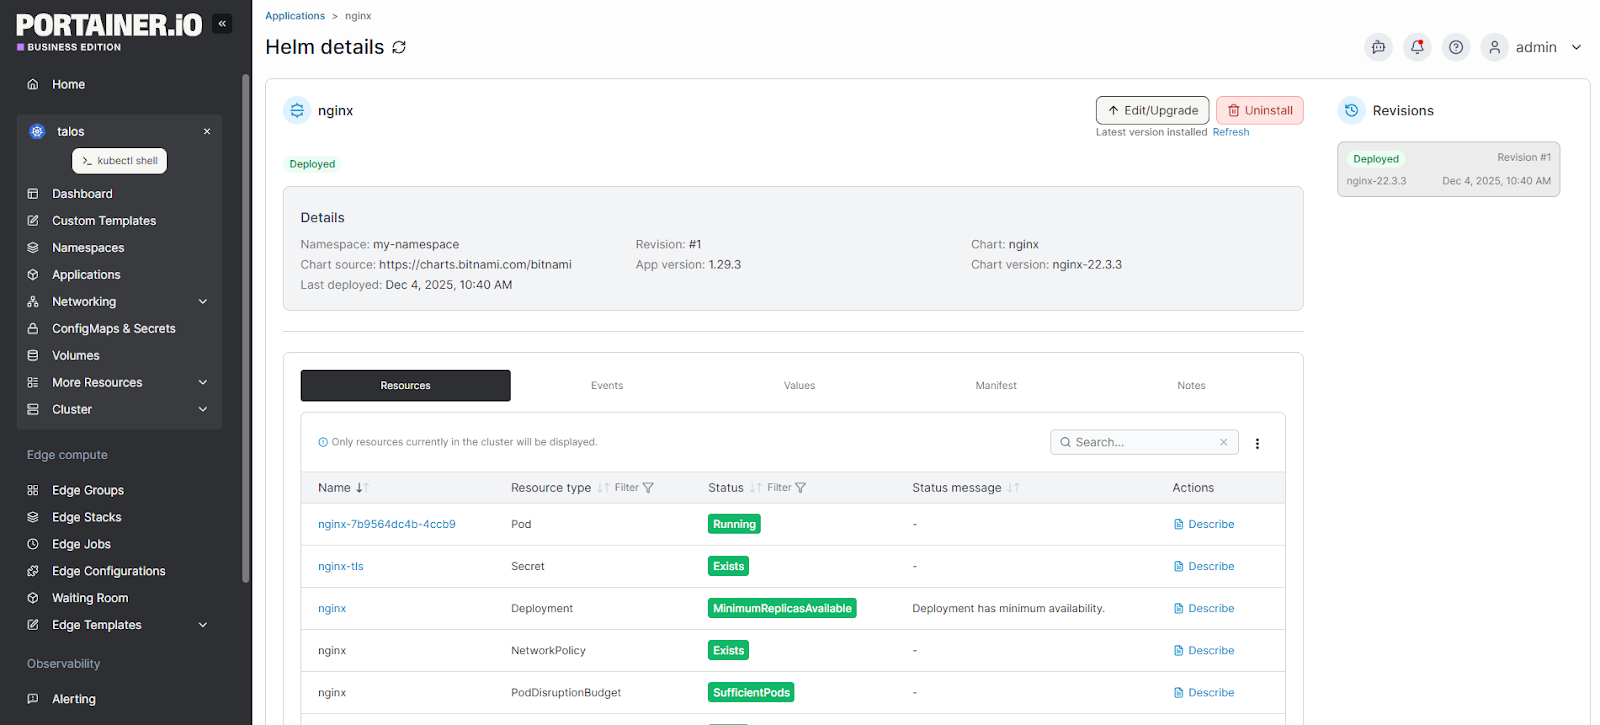Select the Resources tab
Screen dimensions: 1600x725
tap(405, 386)
